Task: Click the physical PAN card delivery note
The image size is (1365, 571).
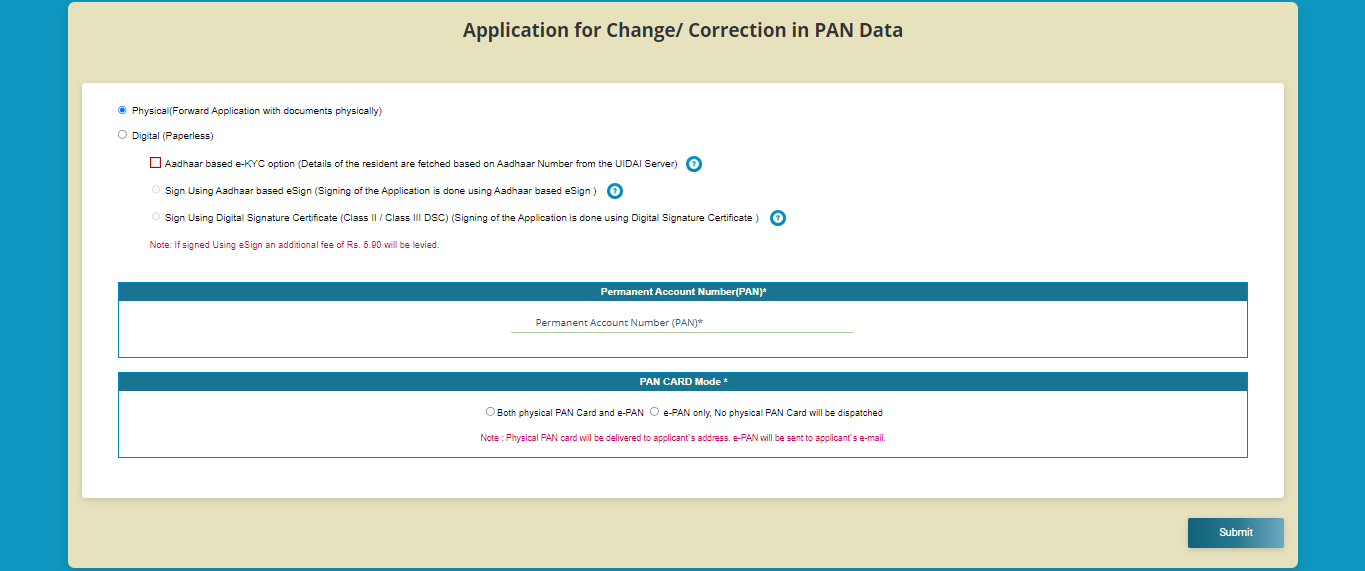Action: coord(683,438)
